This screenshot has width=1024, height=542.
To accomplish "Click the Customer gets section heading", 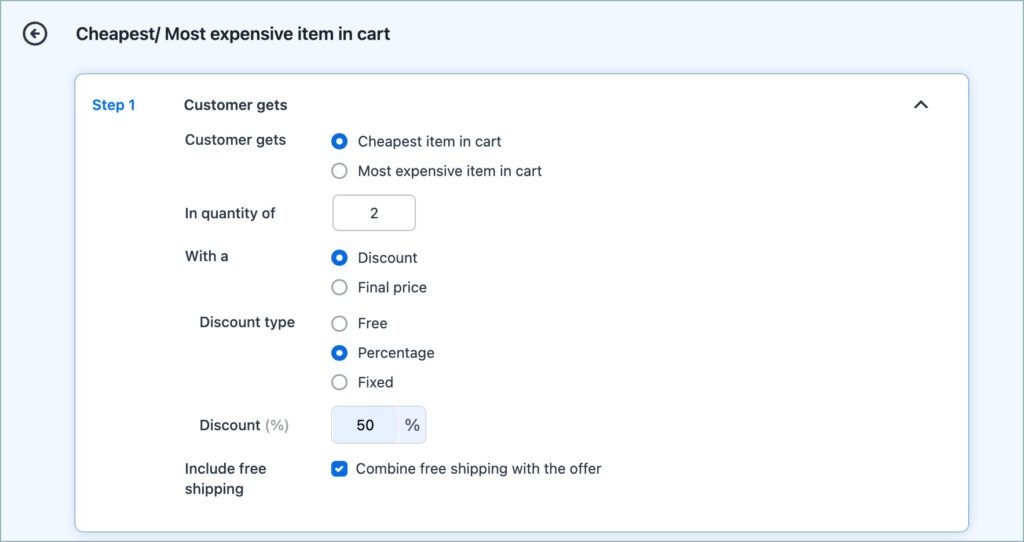I will (235, 104).
